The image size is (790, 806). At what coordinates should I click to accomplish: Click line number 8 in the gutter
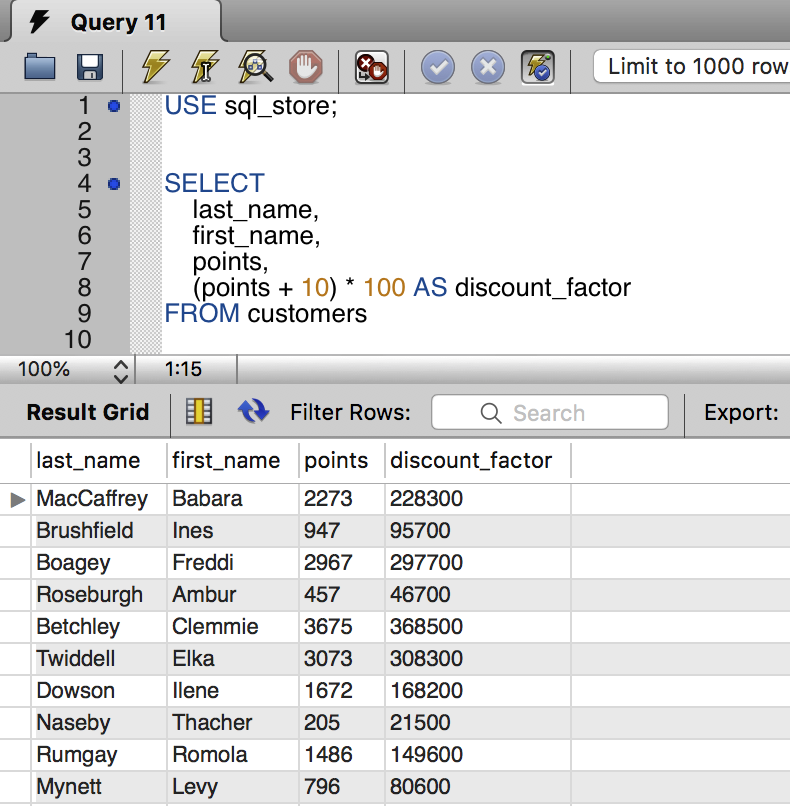coord(84,287)
